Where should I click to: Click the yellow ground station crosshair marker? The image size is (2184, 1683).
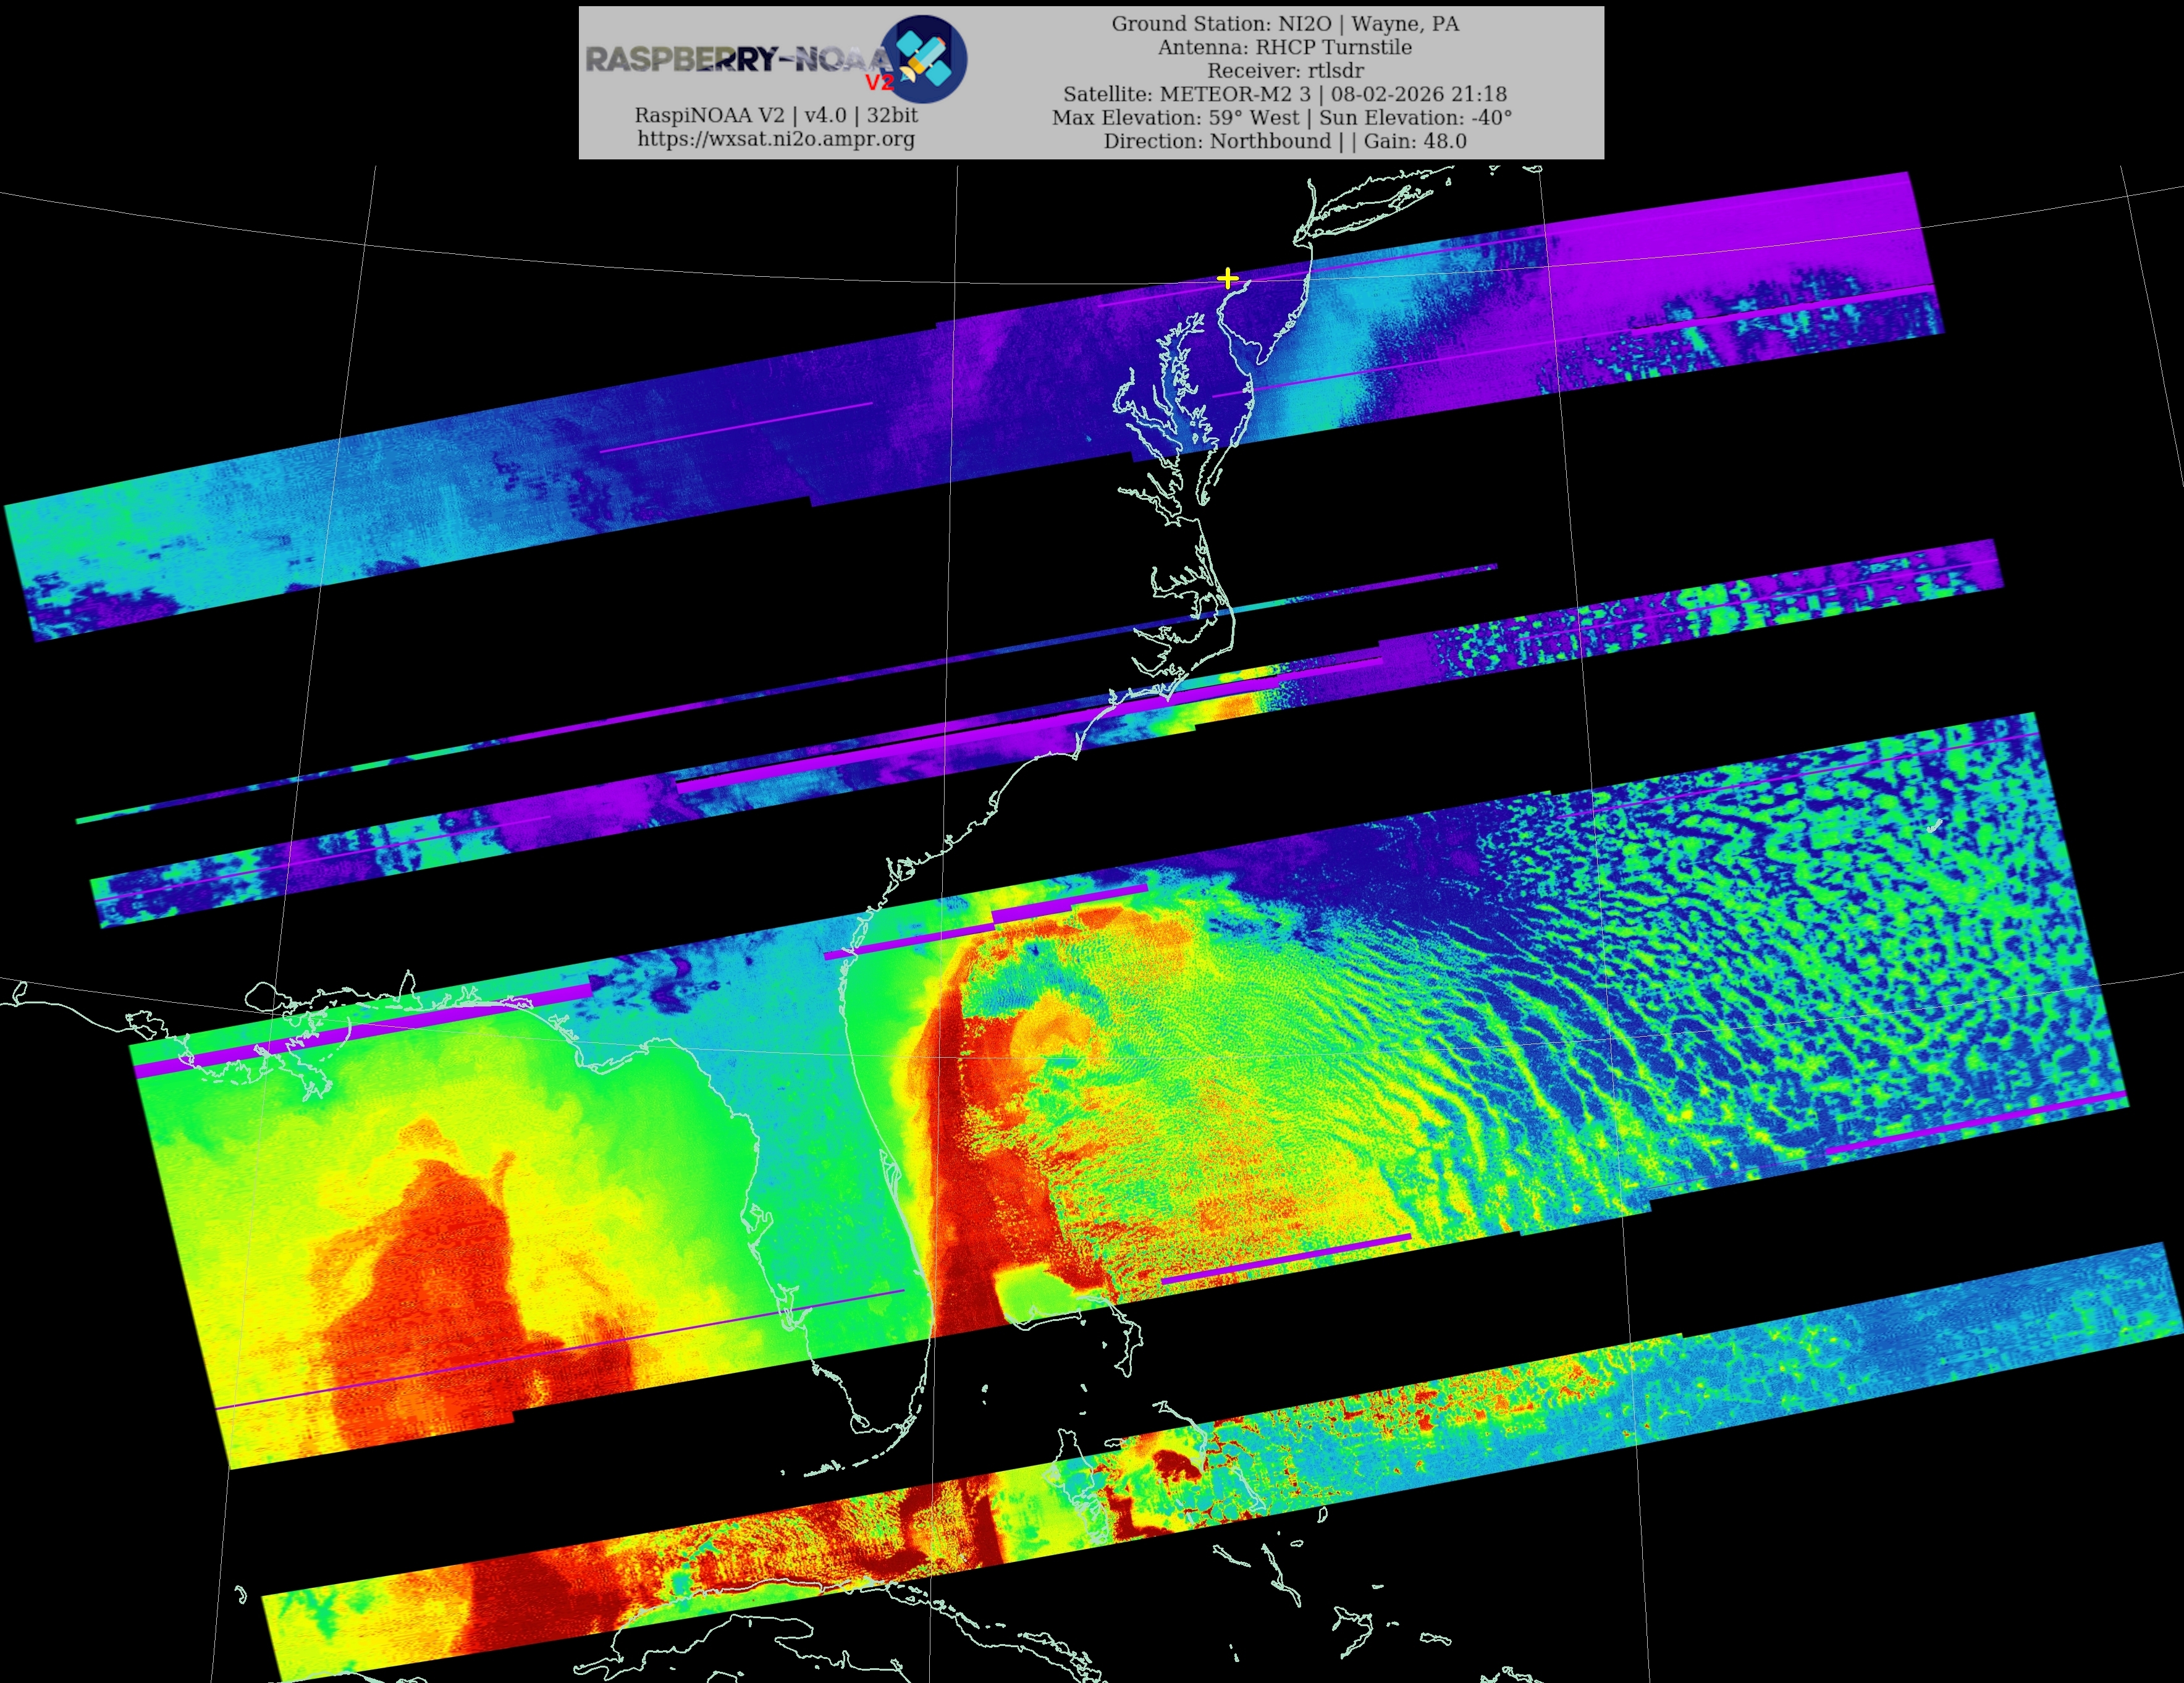pyautogui.click(x=1228, y=278)
